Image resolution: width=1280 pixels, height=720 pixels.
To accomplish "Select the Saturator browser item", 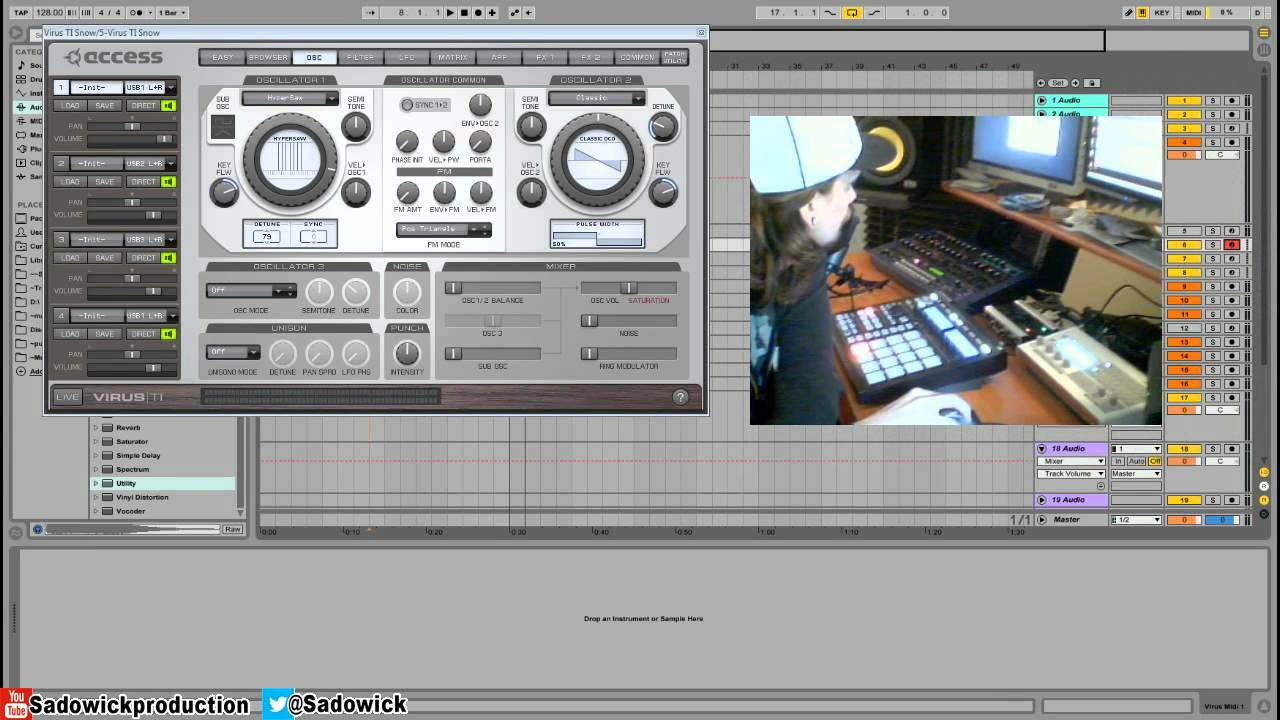I will [132, 442].
